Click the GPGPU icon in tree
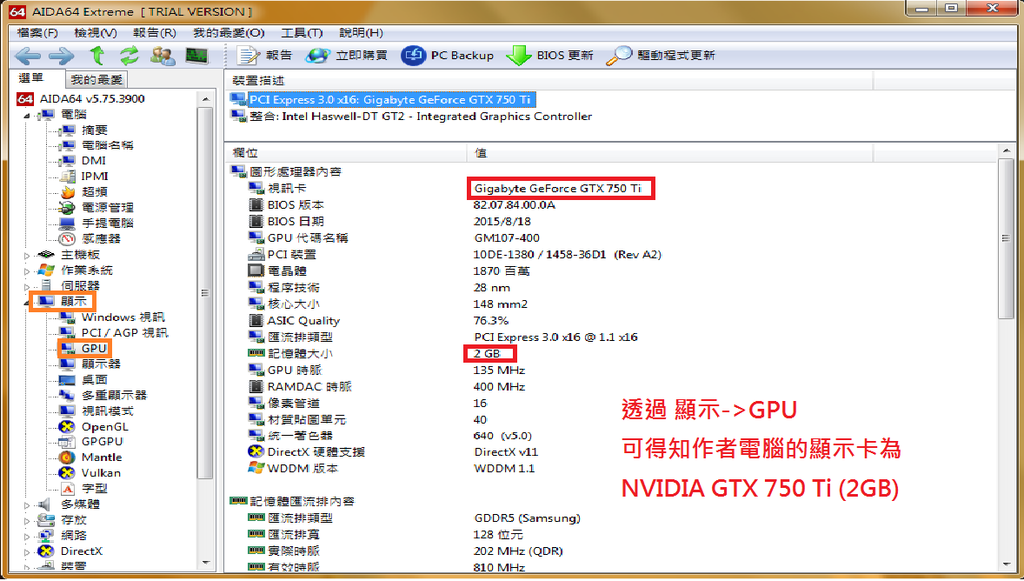Image resolution: width=1024 pixels, height=581 pixels. coord(67,442)
